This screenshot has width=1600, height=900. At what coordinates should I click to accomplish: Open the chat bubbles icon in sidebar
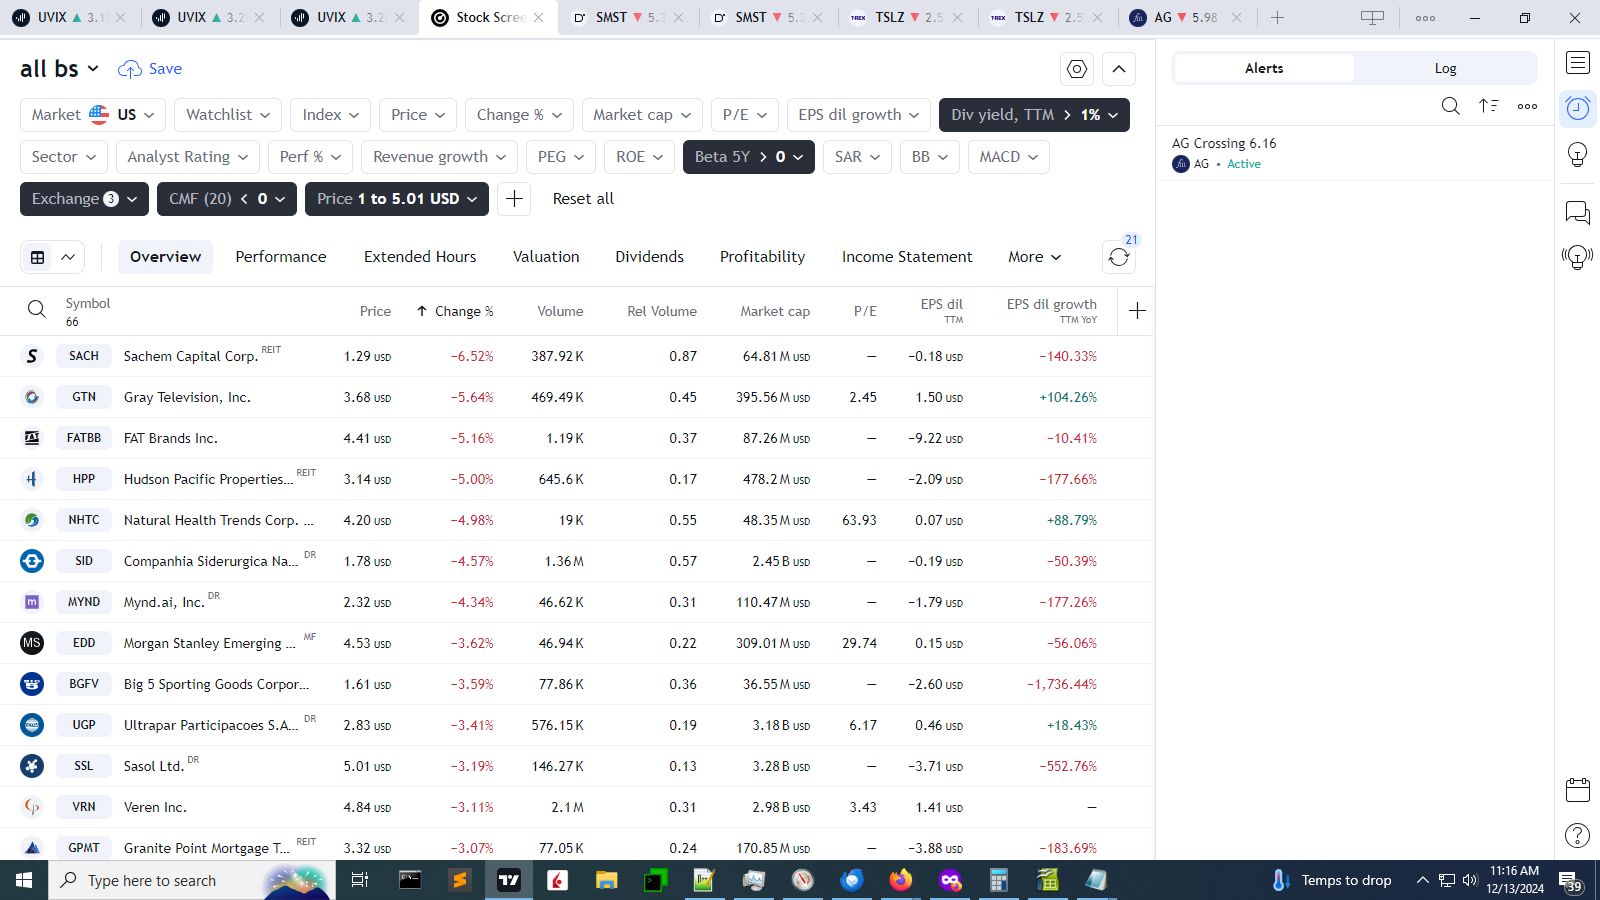1578,212
